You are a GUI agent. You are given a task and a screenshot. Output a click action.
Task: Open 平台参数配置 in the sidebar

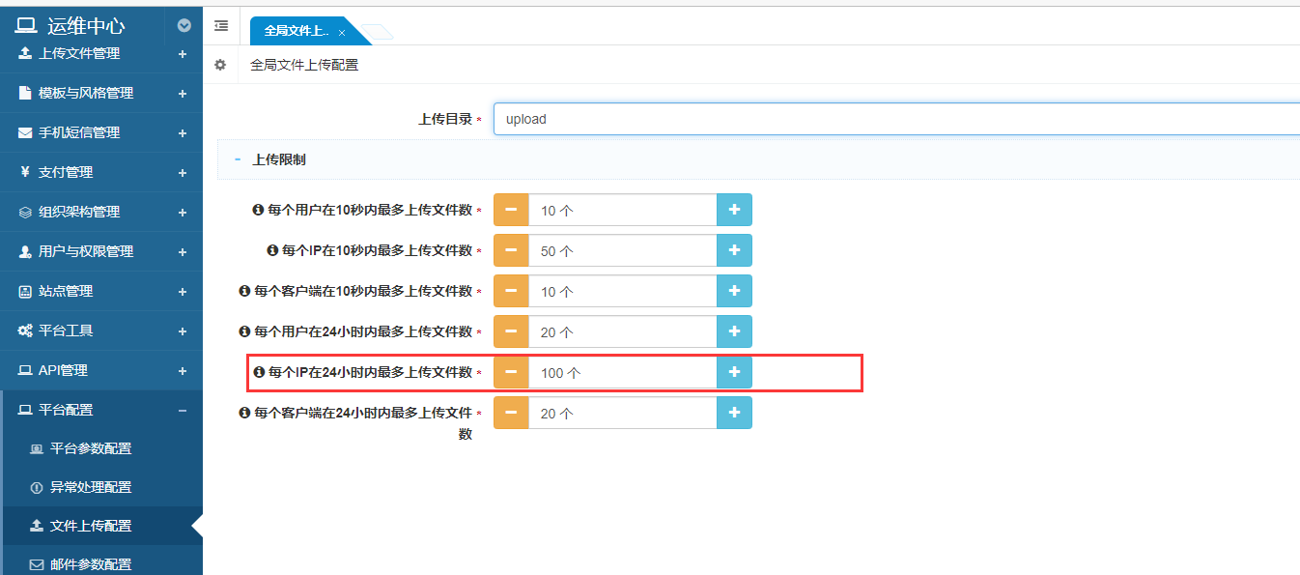click(90, 449)
